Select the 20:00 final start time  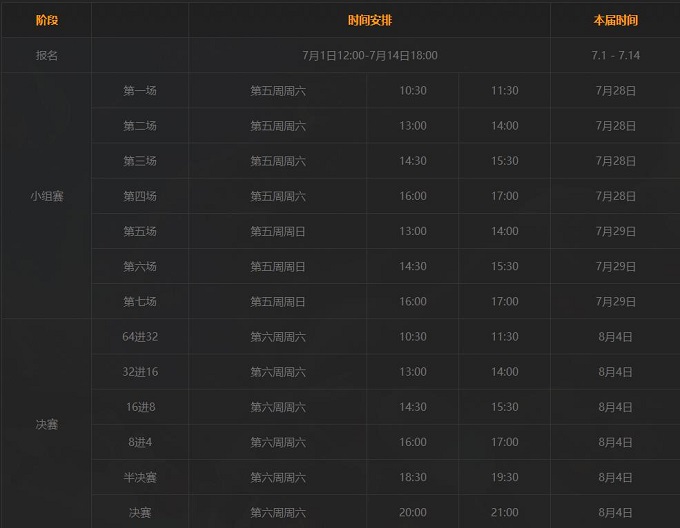pos(413,512)
